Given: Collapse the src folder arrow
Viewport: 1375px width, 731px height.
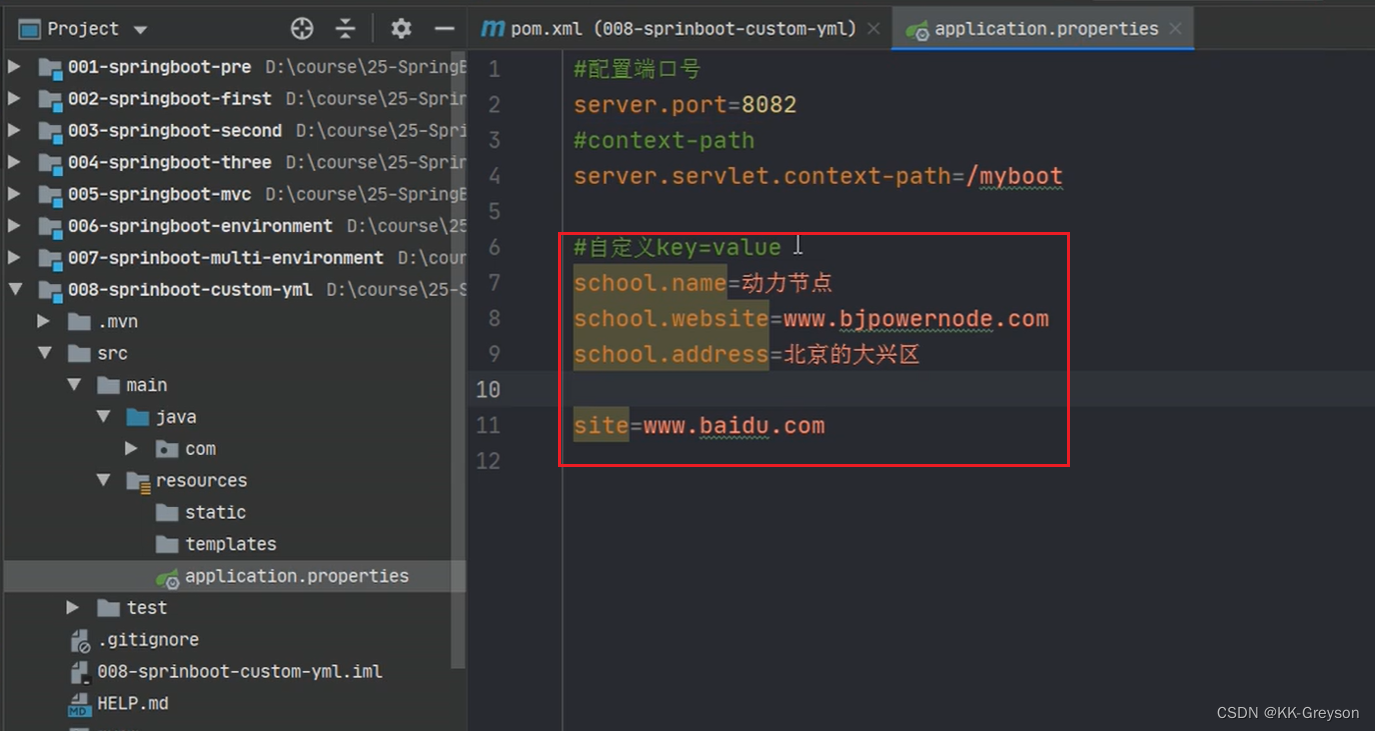Looking at the screenshot, I should click(x=43, y=353).
